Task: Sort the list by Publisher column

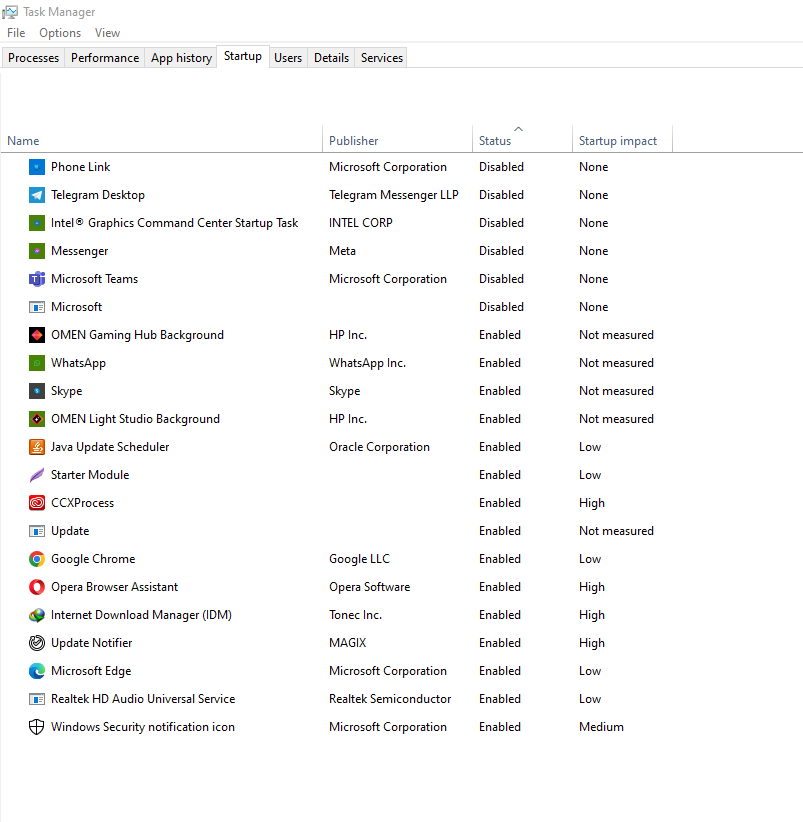Action: click(x=397, y=140)
